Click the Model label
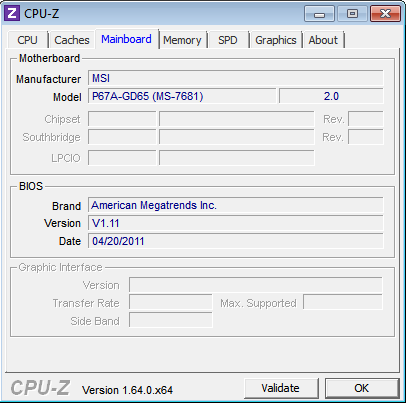 [x=67, y=97]
